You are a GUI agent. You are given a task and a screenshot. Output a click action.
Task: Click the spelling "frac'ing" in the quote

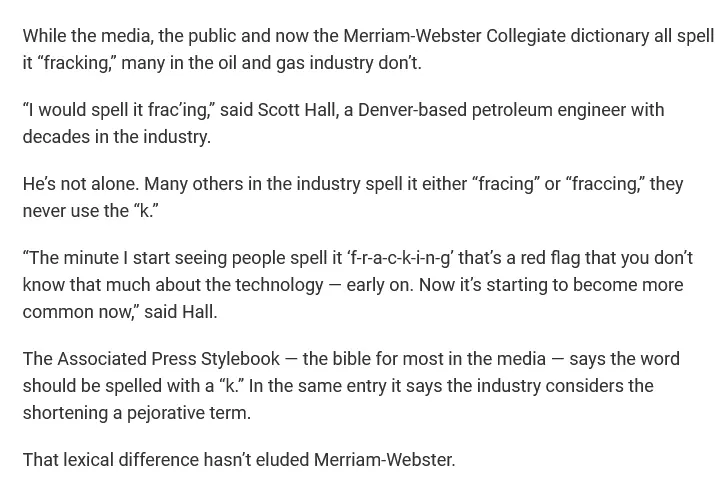(172, 110)
